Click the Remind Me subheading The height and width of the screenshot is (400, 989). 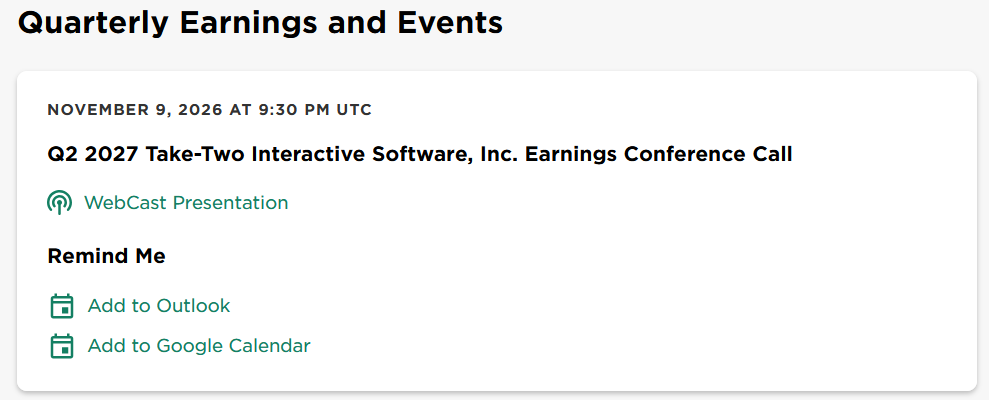[x=107, y=256]
